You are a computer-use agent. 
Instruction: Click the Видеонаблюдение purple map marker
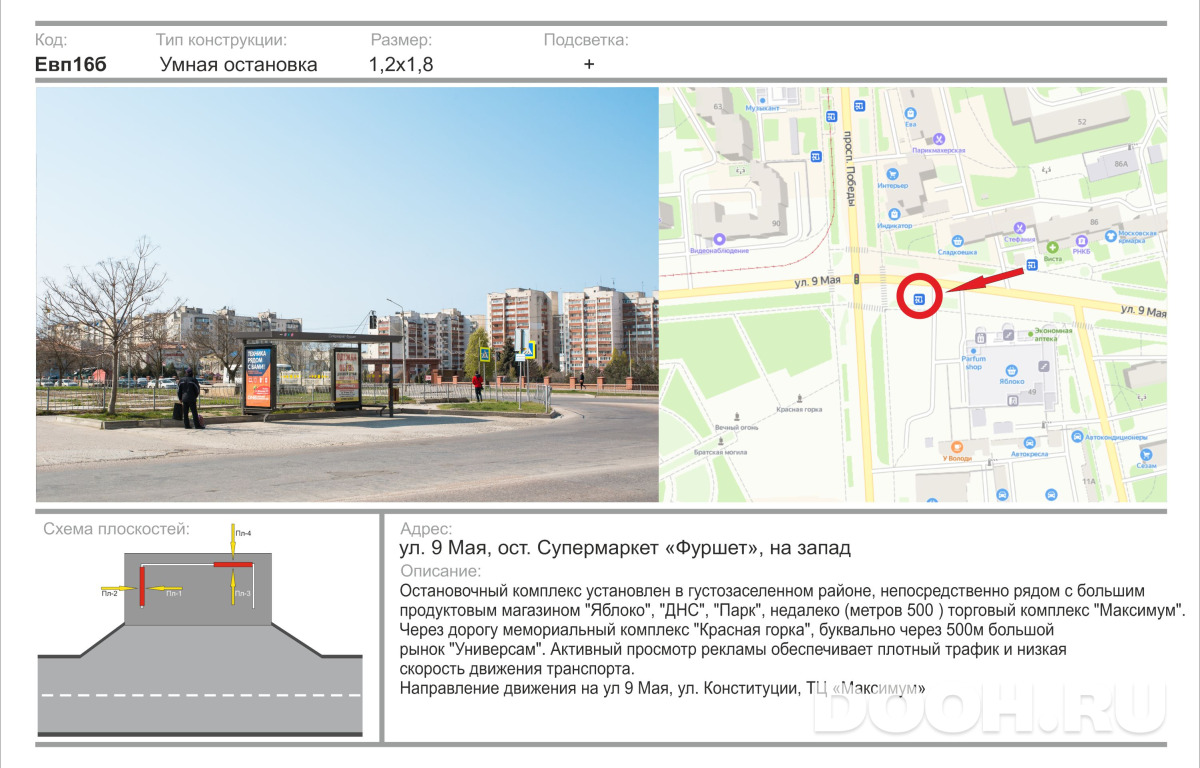click(x=719, y=240)
